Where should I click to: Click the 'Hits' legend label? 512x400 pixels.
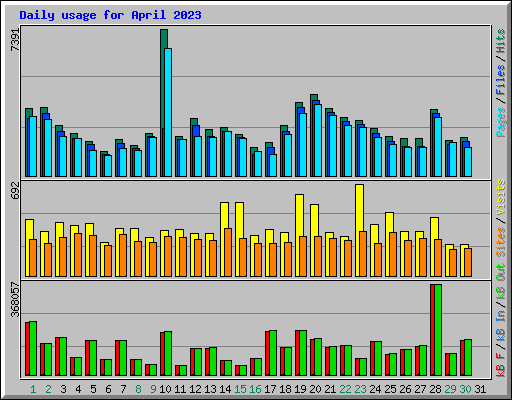[x=500, y=41]
